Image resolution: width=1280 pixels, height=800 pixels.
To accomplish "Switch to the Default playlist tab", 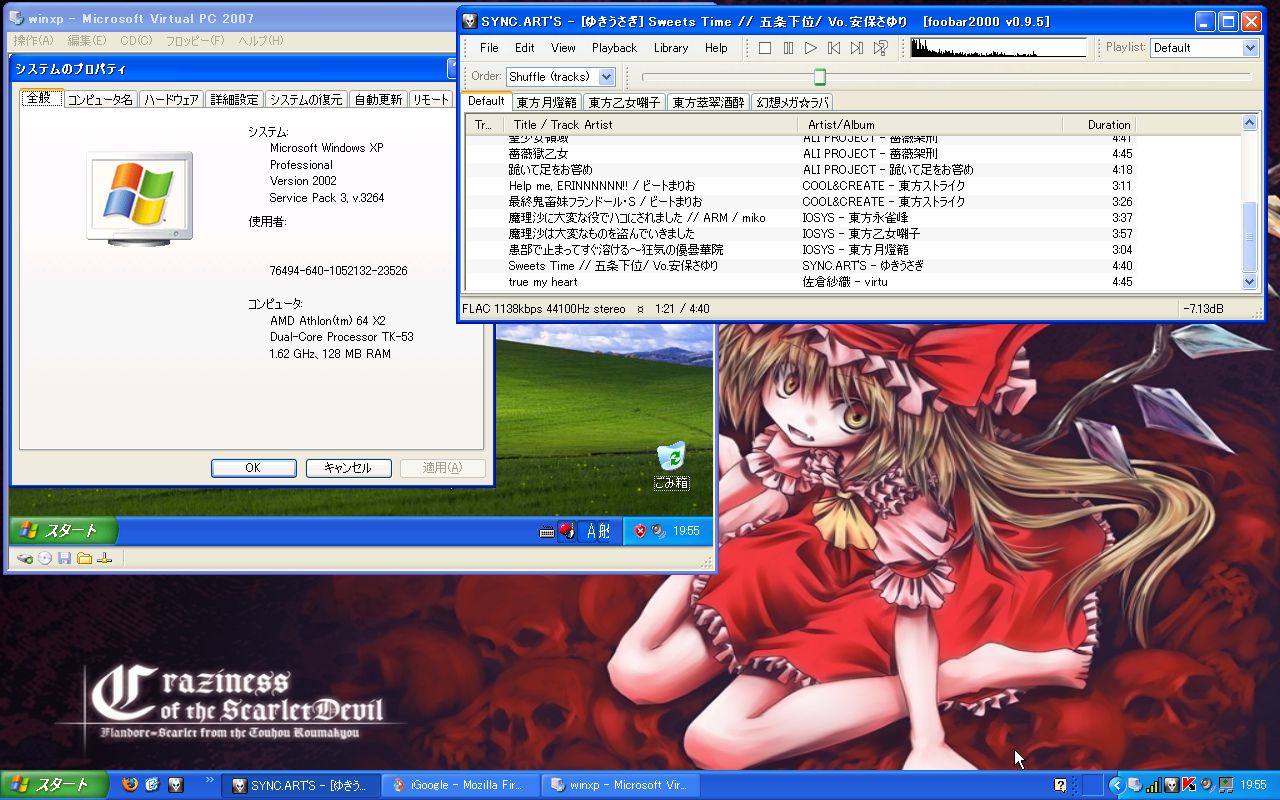I will (x=486, y=101).
